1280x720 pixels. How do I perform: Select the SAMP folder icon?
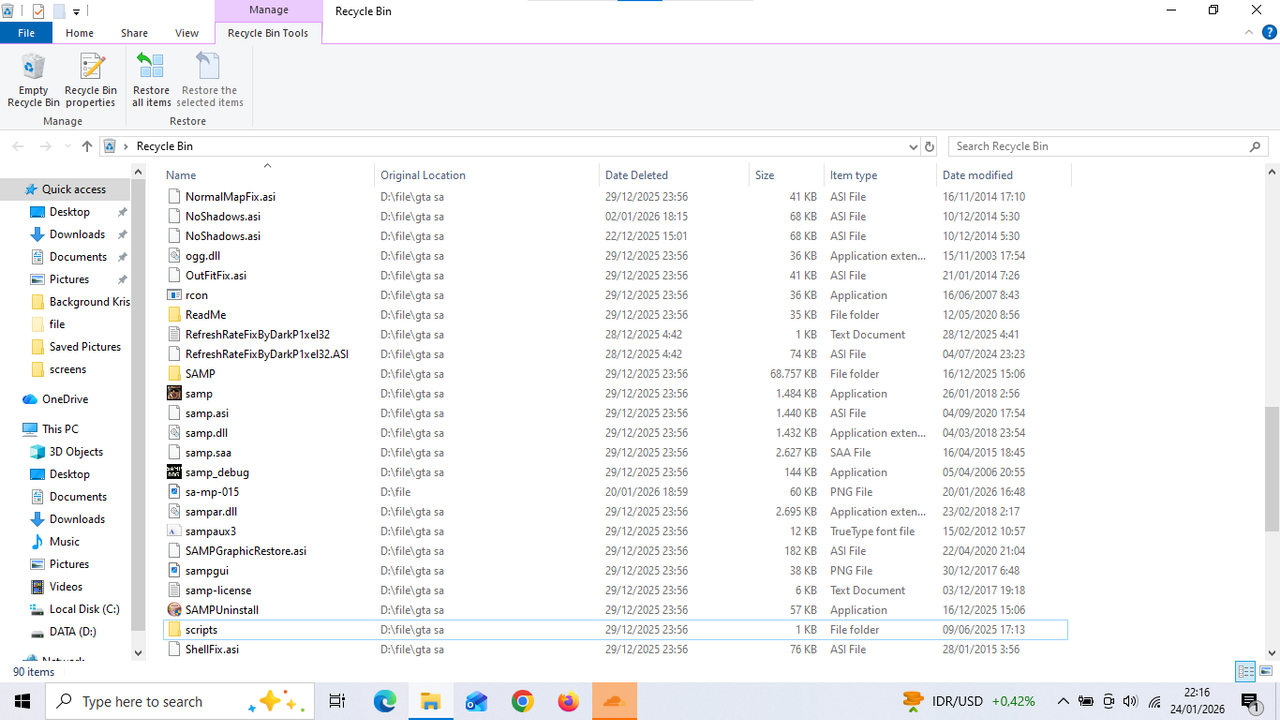pos(174,374)
